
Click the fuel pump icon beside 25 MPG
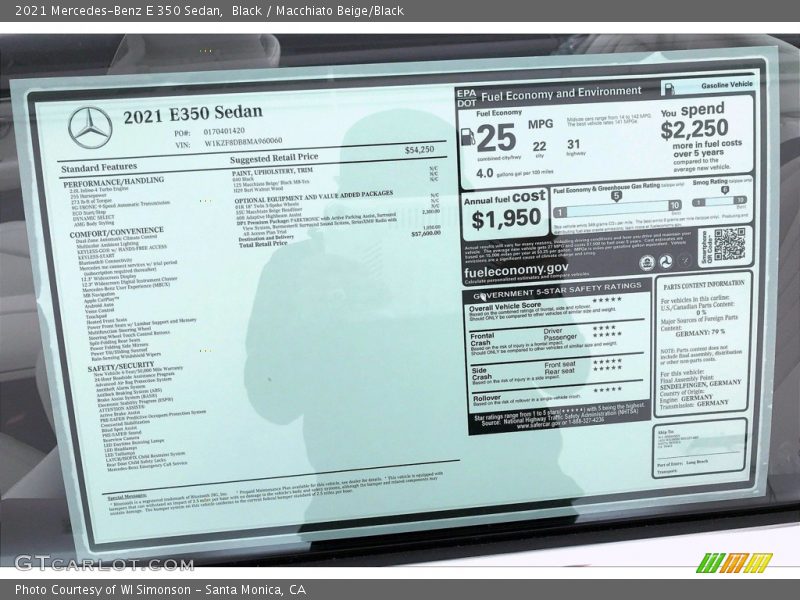[467, 137]
